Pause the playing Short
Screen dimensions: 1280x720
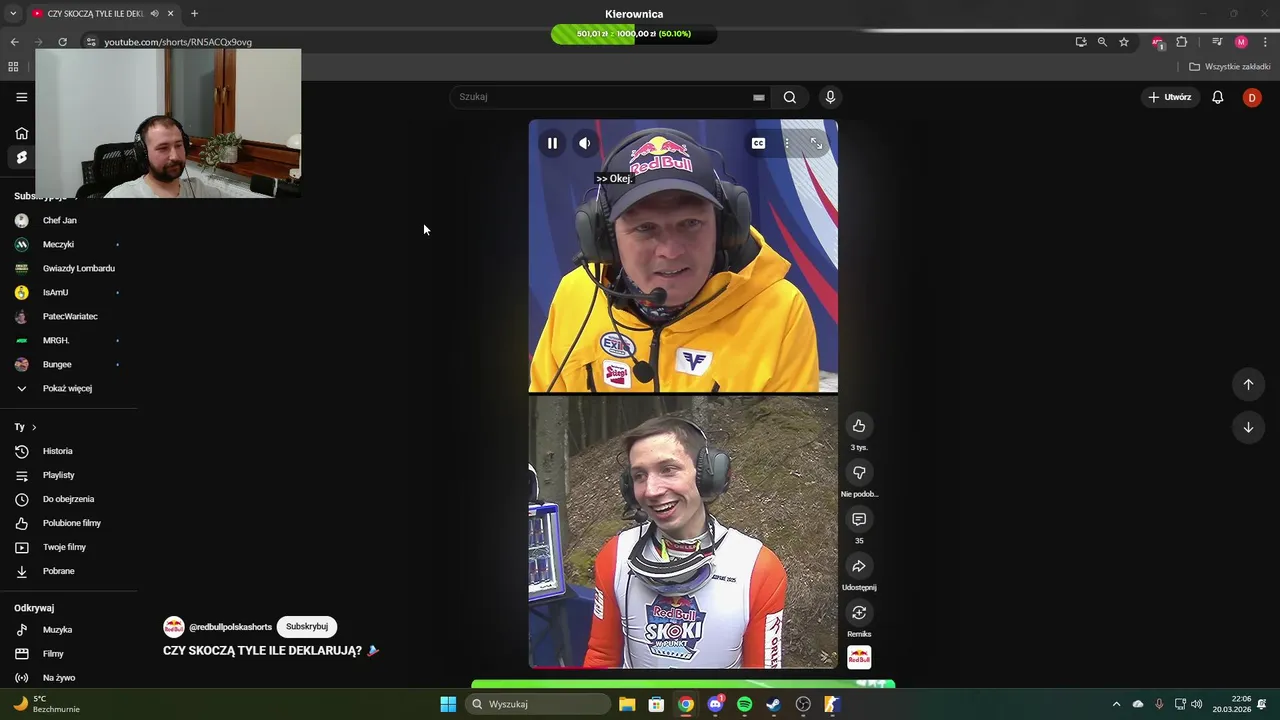tap(552, 143)
